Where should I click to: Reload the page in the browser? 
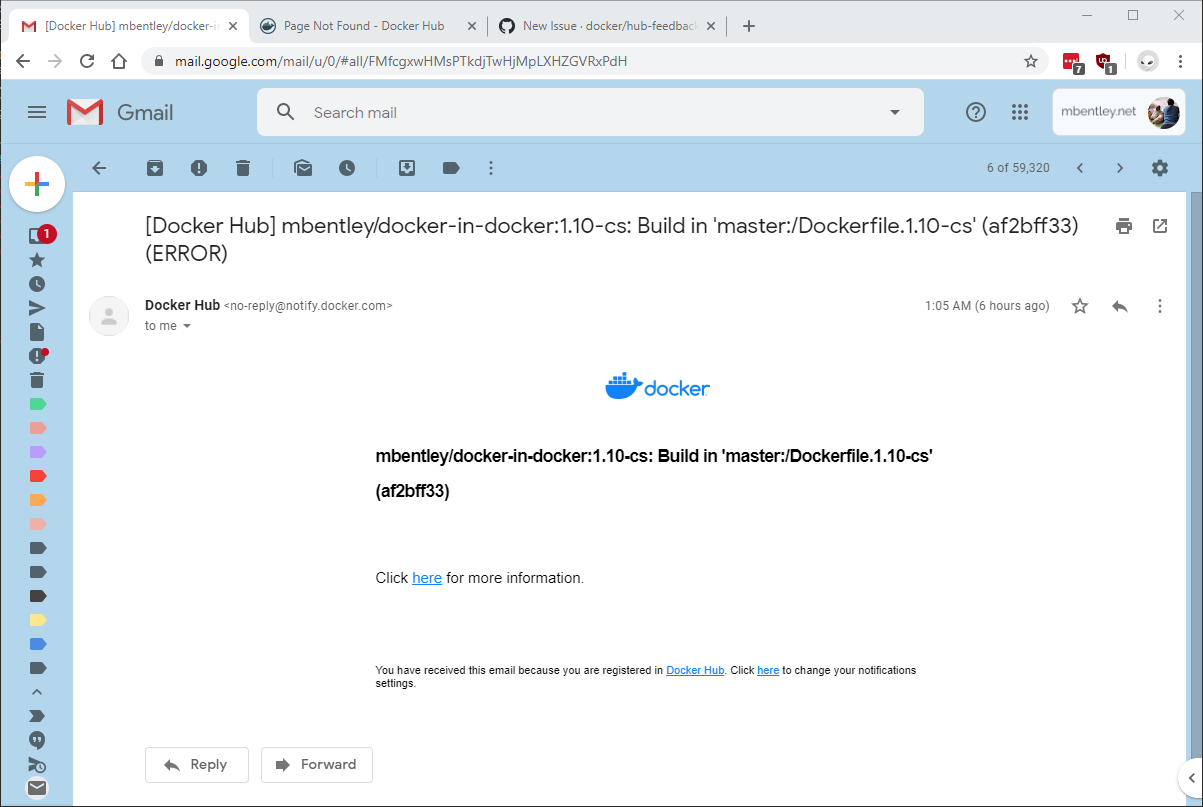coord(87,61)
